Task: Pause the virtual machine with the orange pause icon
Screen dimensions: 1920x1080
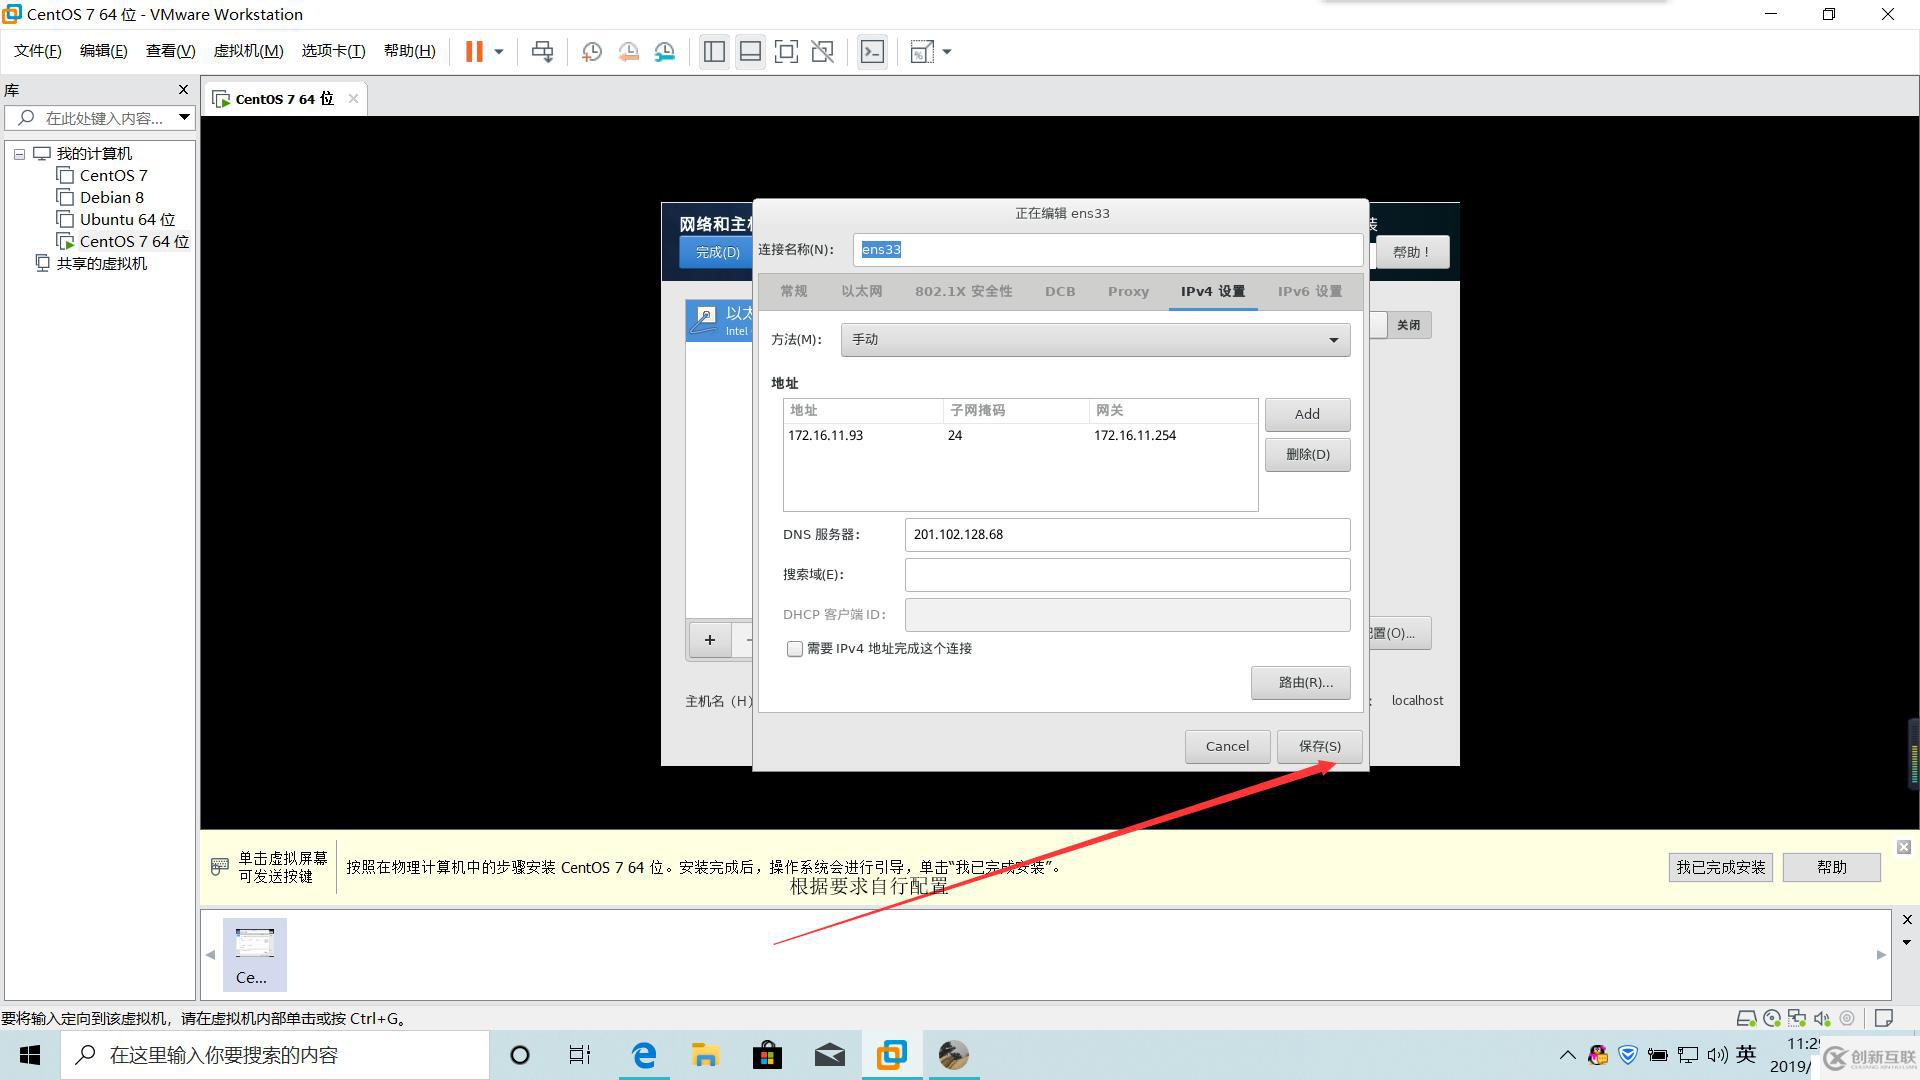Action: click(474, 52)
